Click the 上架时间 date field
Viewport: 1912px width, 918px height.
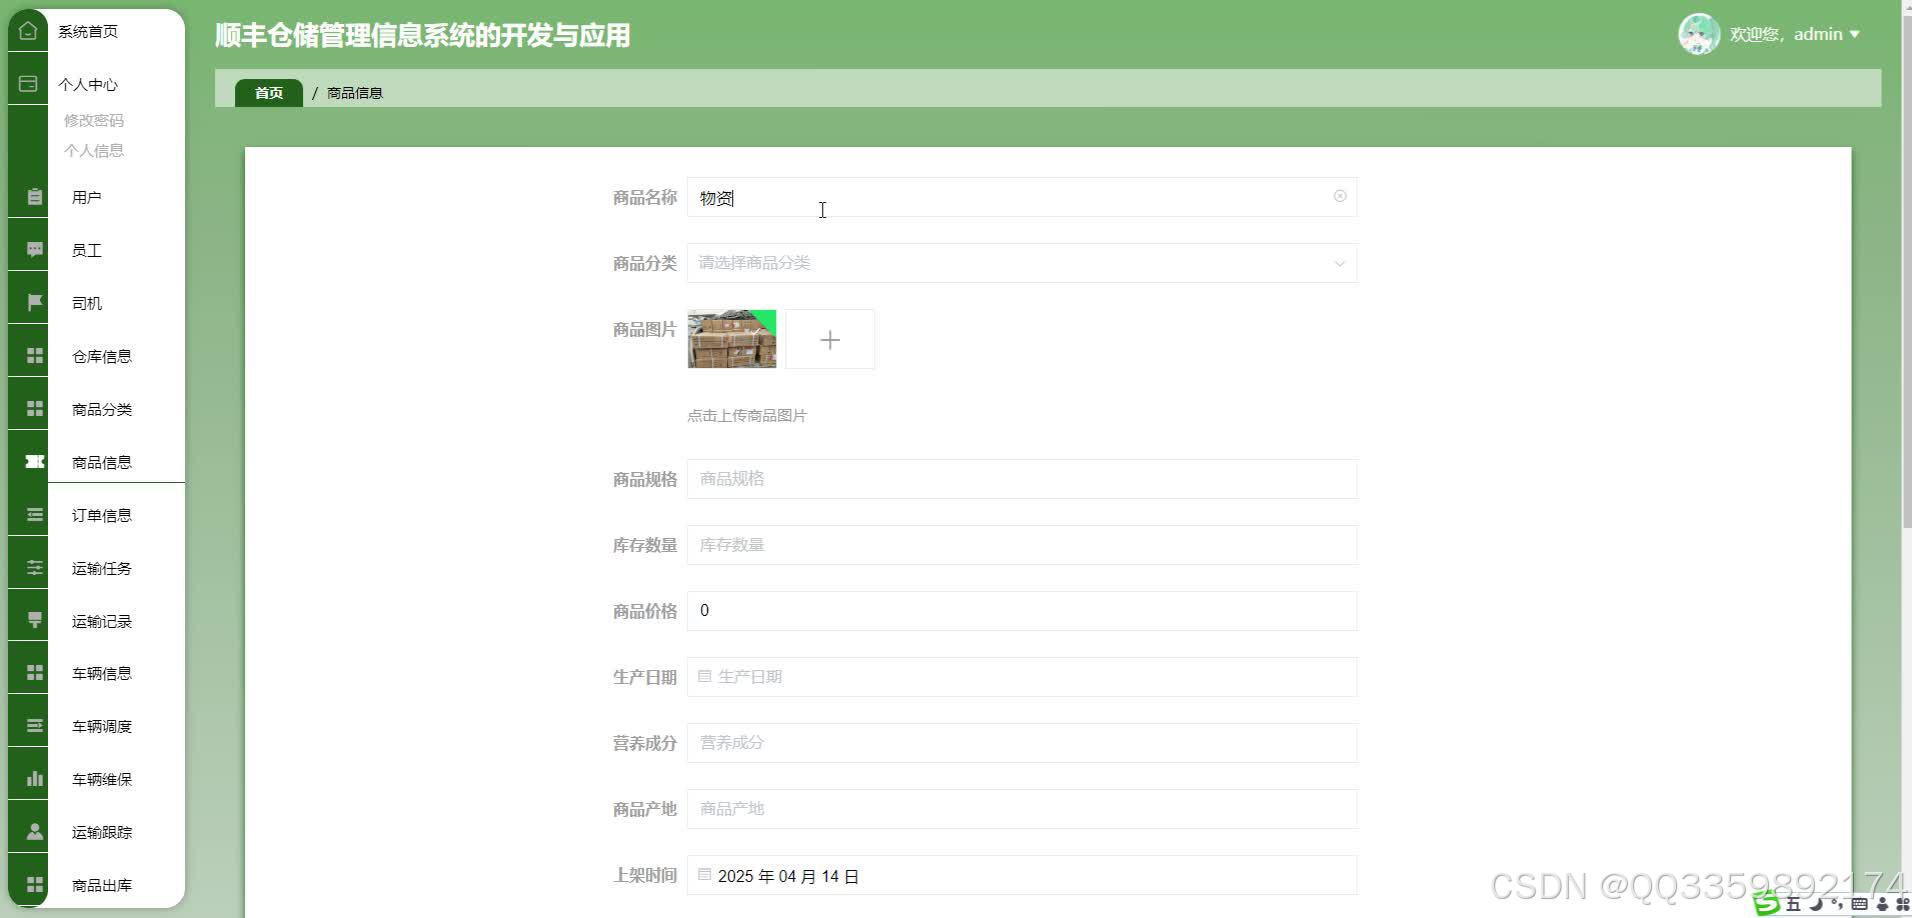click(x=1022, y=875)
